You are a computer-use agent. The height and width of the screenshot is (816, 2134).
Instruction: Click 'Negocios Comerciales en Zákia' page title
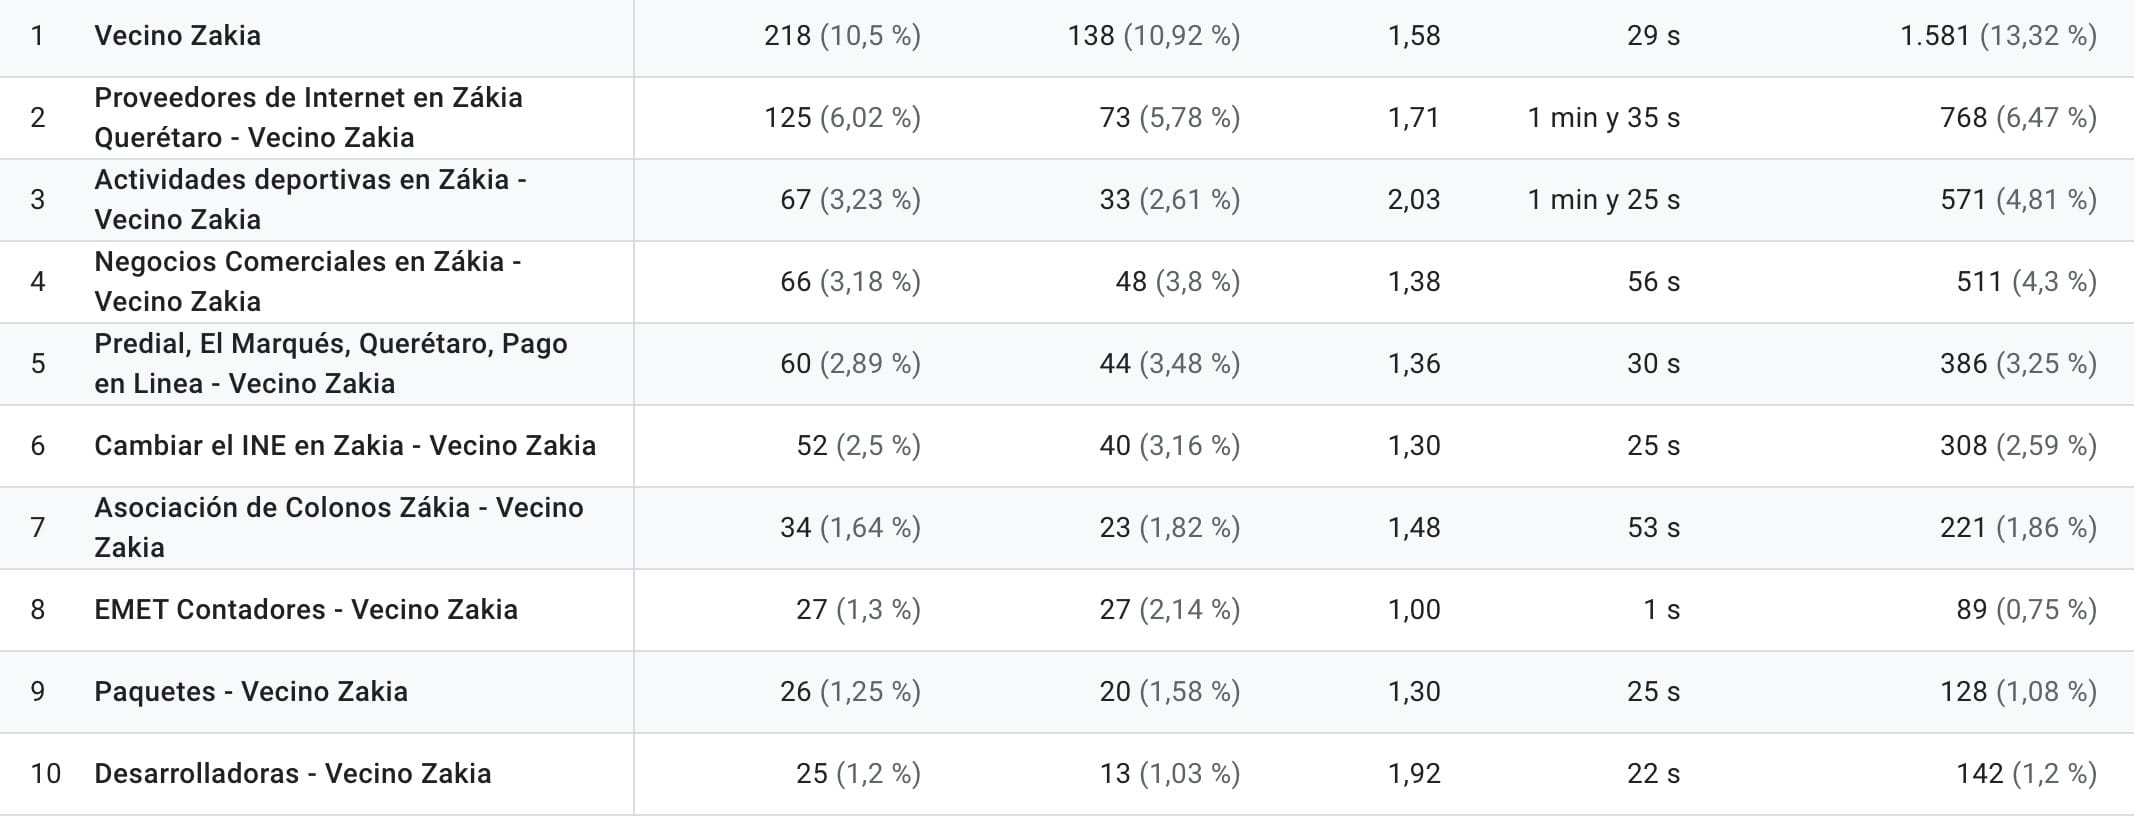(307, 282)
